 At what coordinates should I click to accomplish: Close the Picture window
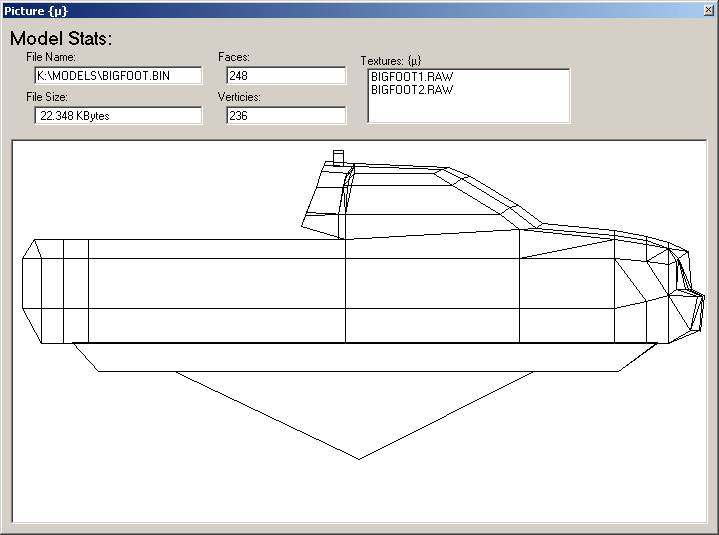click(x=708, y=10)
